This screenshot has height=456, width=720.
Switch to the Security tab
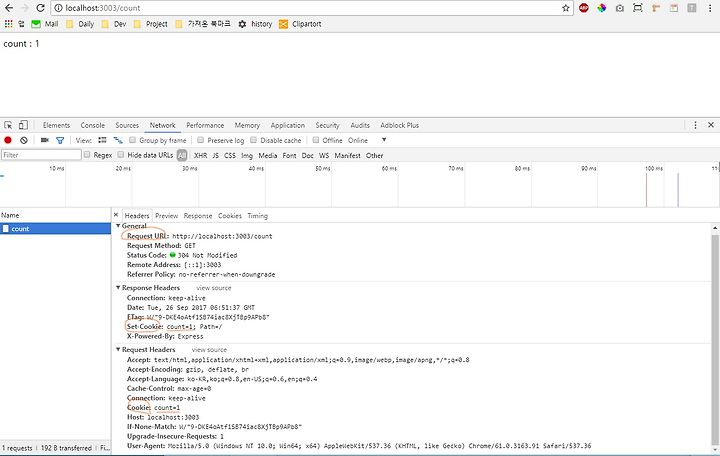coord(327,125)
